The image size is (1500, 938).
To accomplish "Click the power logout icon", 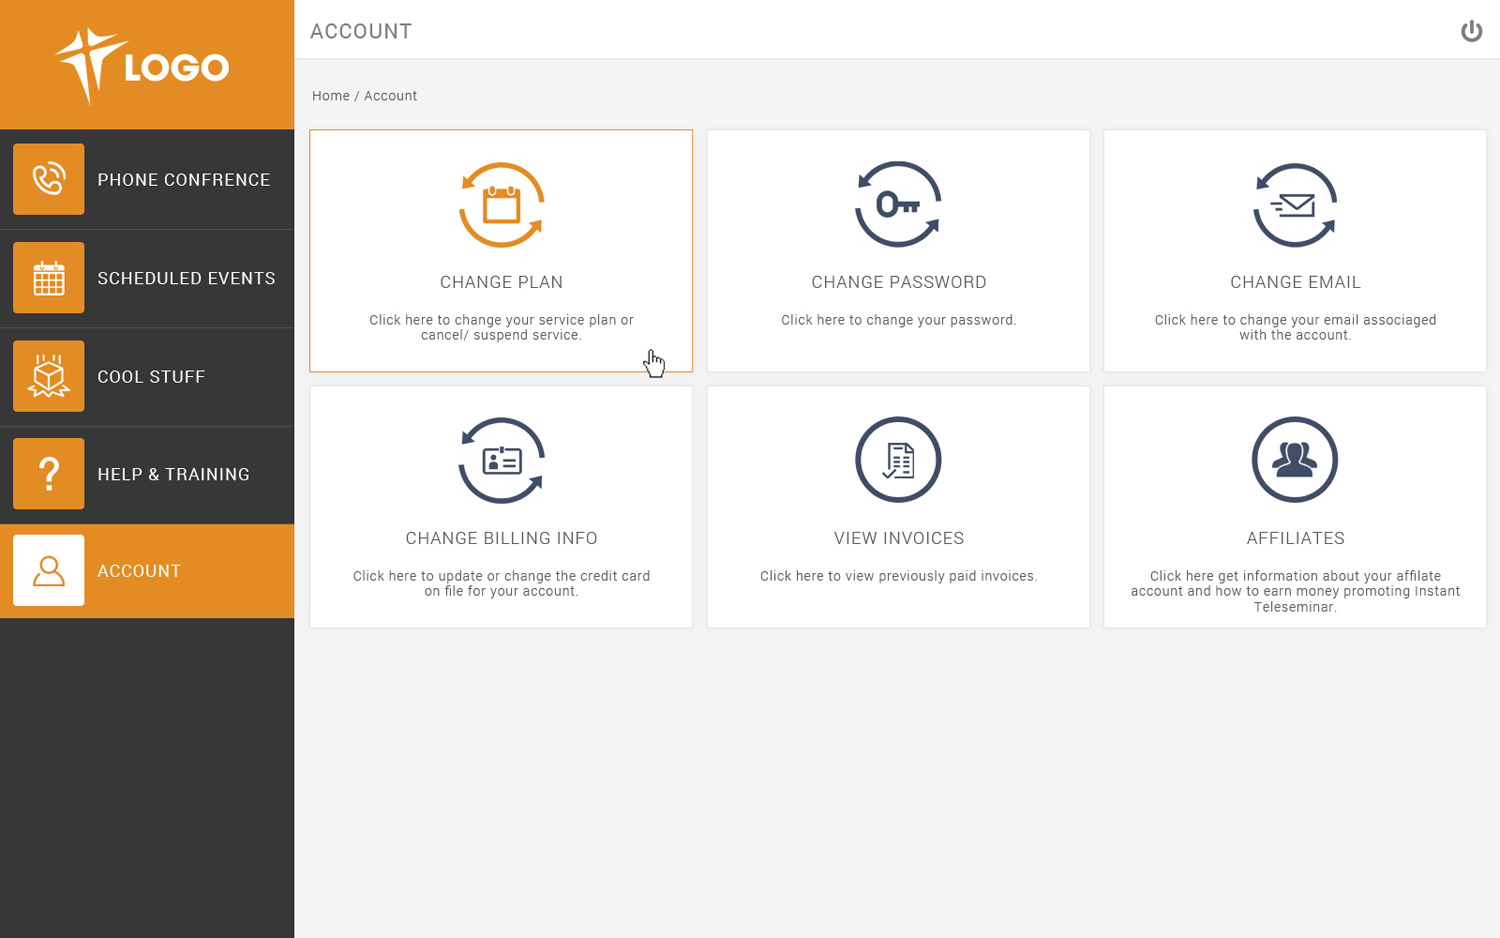I will [1471, 31].
